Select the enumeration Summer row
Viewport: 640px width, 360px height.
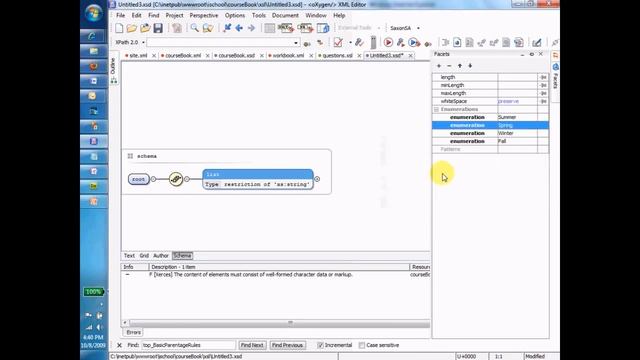pos(490,117)
